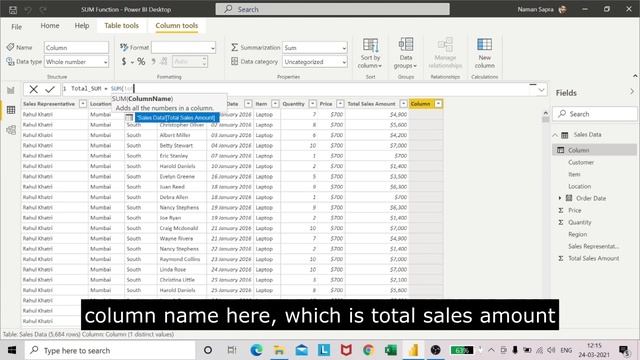Switch to the Column tools tab
This screenshot has width=640, height=360.
coord(176,25)
